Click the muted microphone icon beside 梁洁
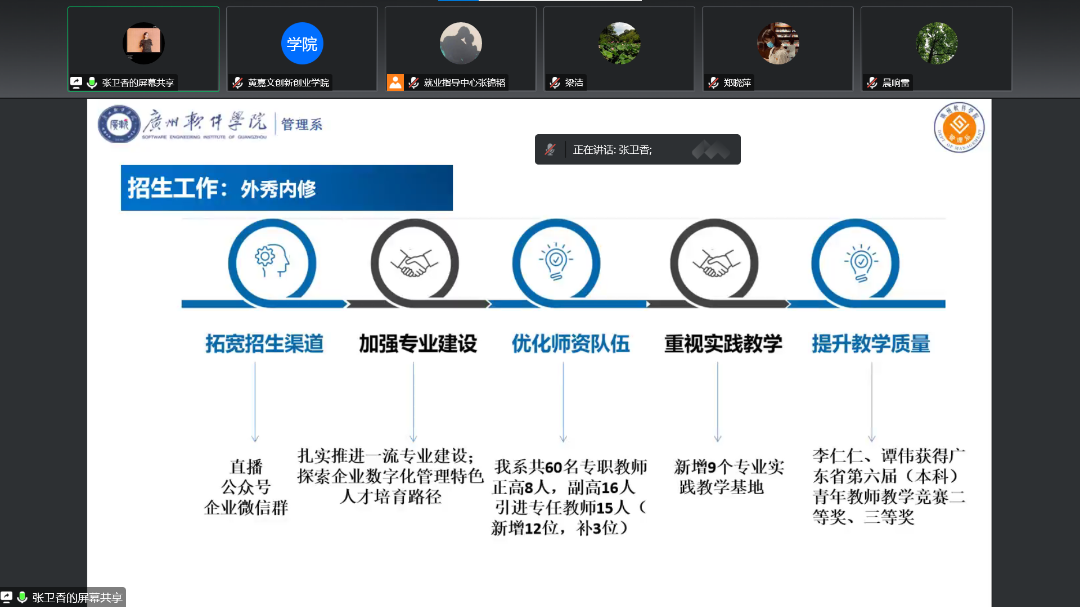The width and height of the screenshot is (1080, 607). [x=555, y=83]
